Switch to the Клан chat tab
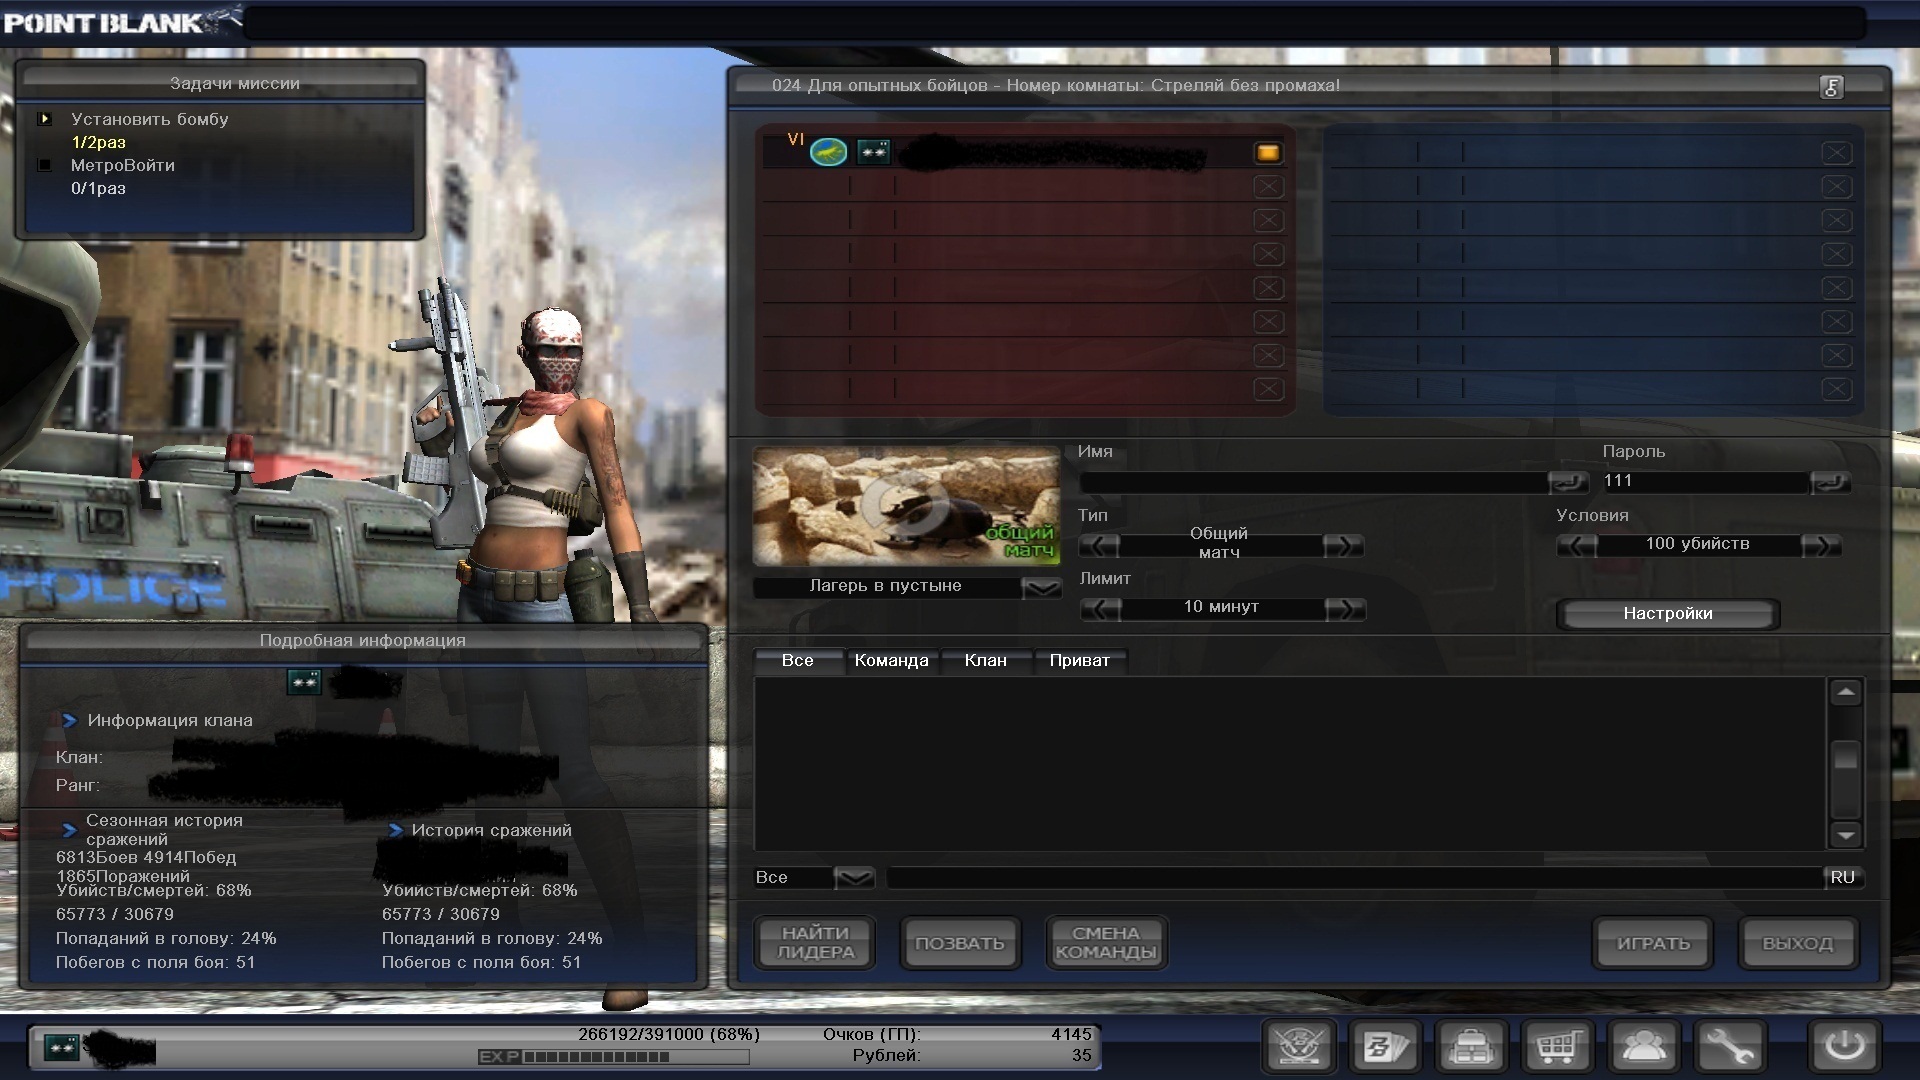 click(985, 660)
